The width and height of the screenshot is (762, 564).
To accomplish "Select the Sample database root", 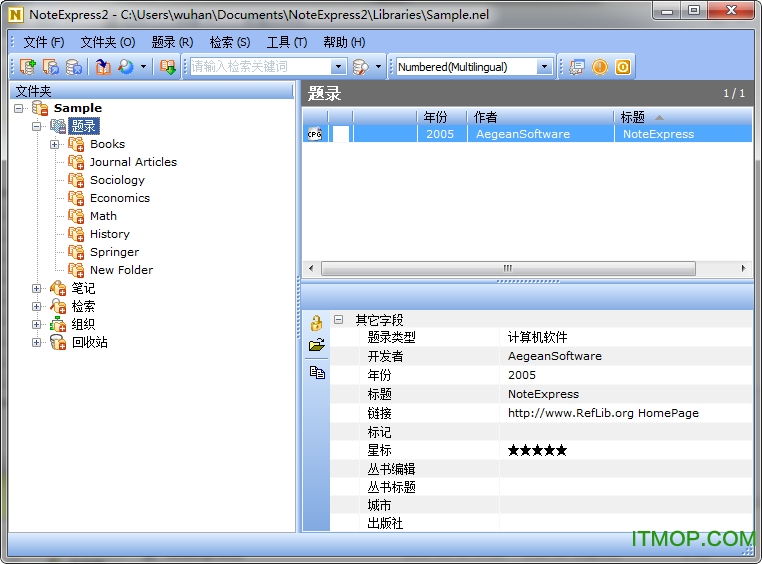I will (78, 108).
